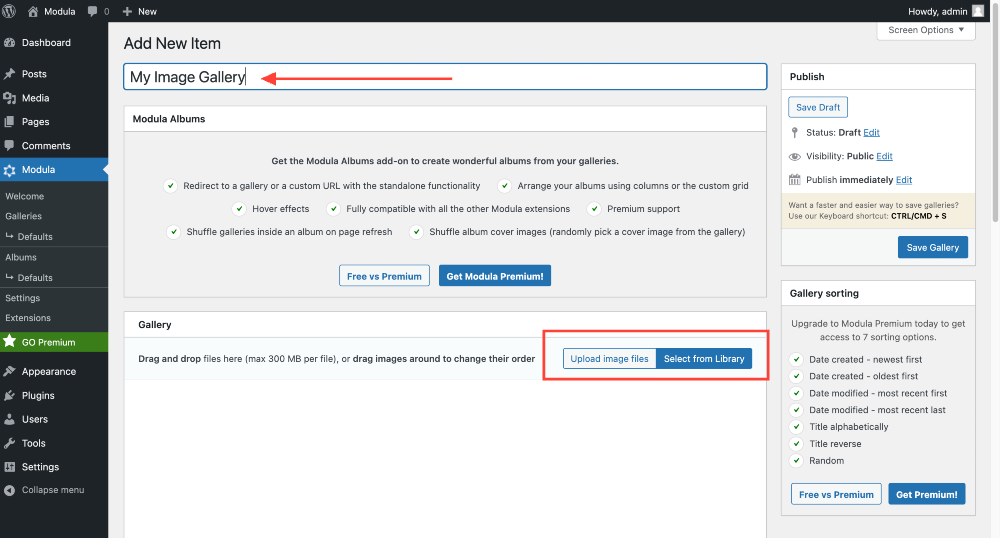This screenshot has height=538, width=1000.
Task: Click the Publish calendar icon
Action: click(795, 180)
